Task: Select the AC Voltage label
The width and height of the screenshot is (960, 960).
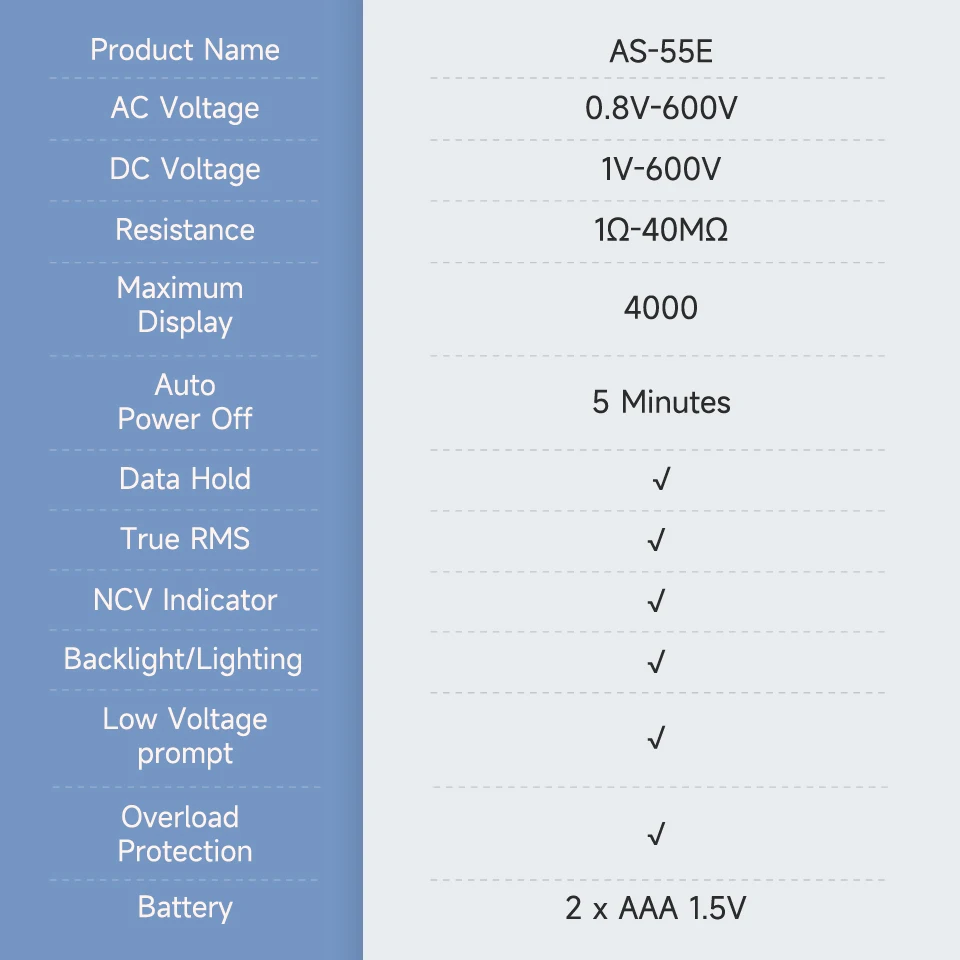Action: point(185,108)
